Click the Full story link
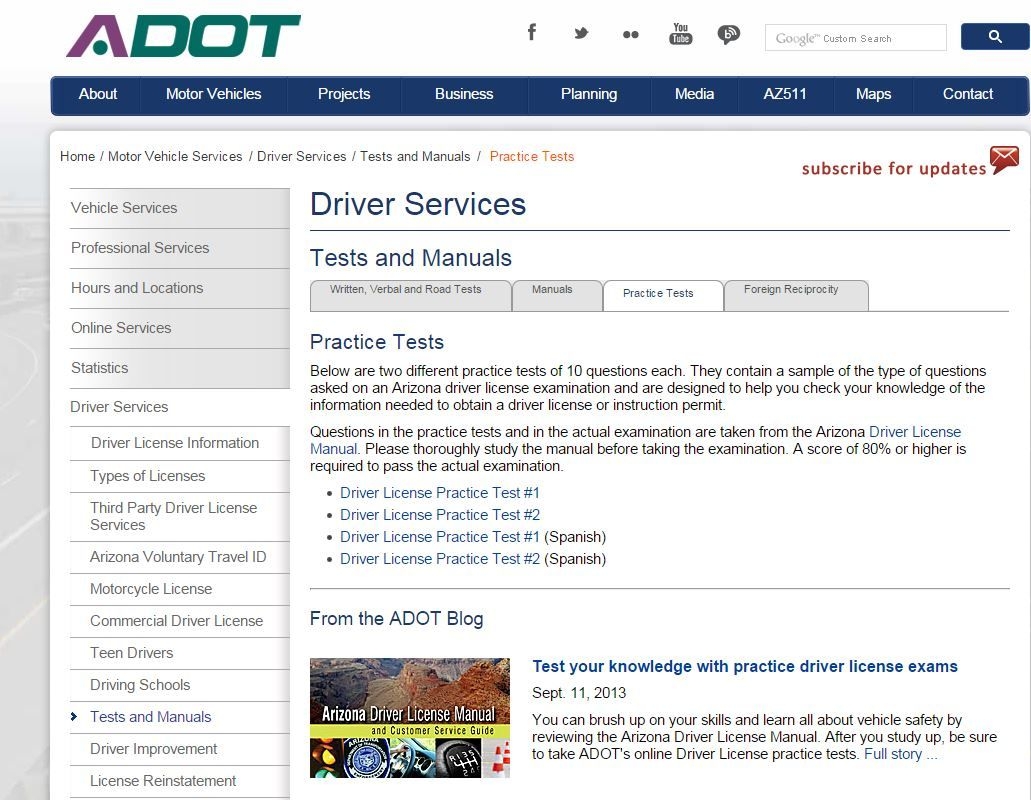This screenshot has height=800, width=1031. [897, 753]
